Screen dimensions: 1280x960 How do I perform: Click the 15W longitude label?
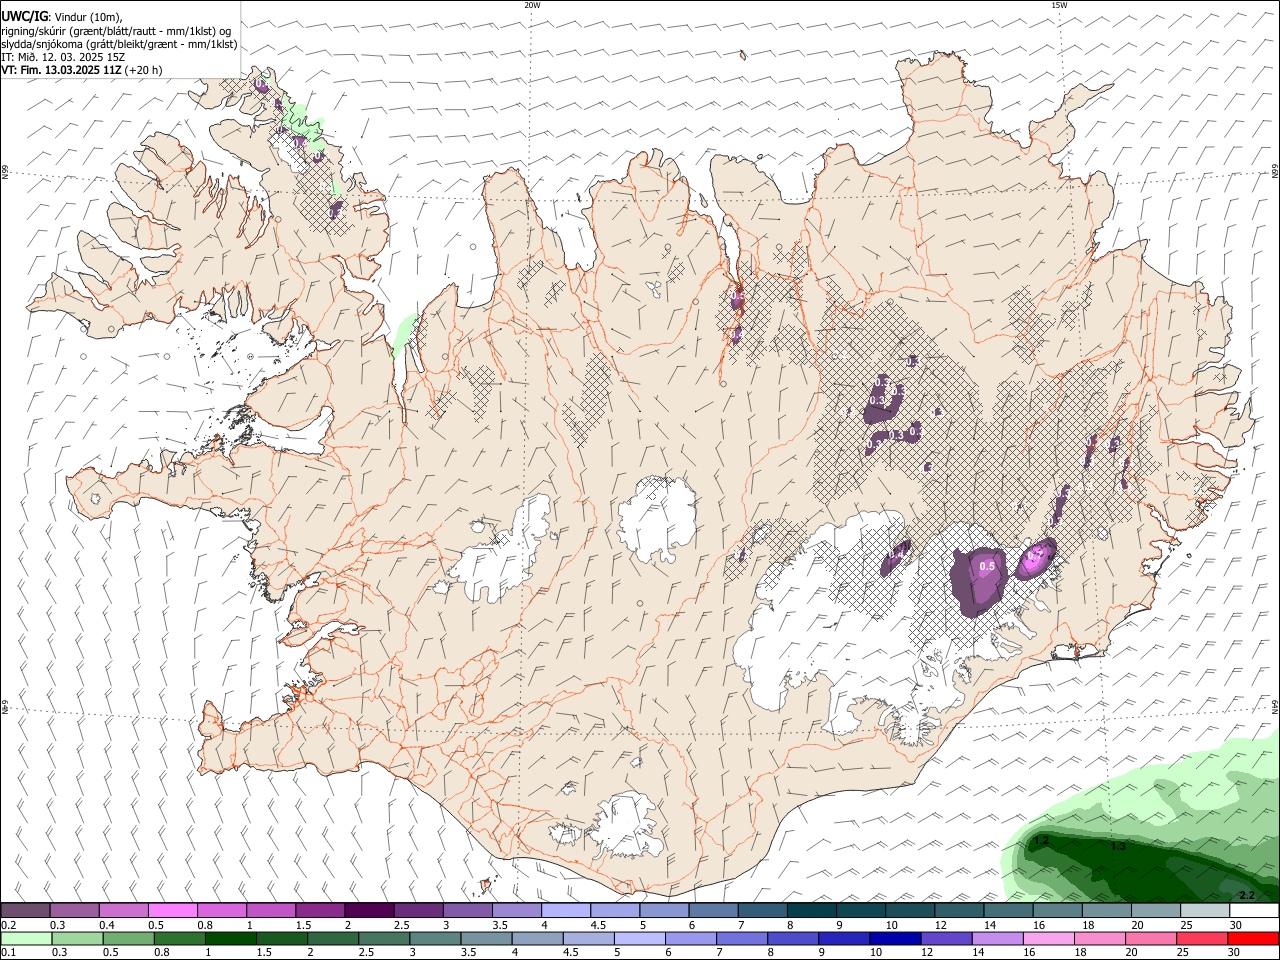pyautogui.click(x=1058, y=5)
